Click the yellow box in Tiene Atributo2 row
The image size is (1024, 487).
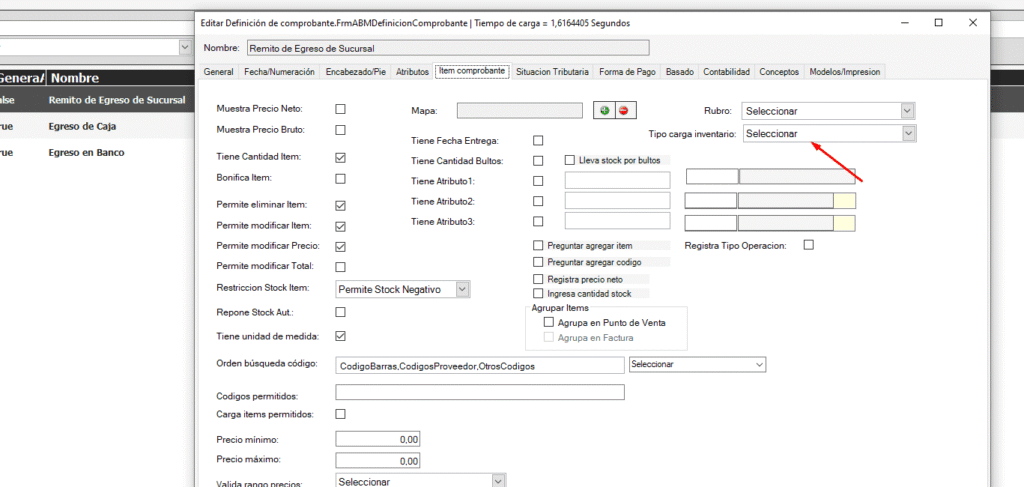[x=845, y=199]
